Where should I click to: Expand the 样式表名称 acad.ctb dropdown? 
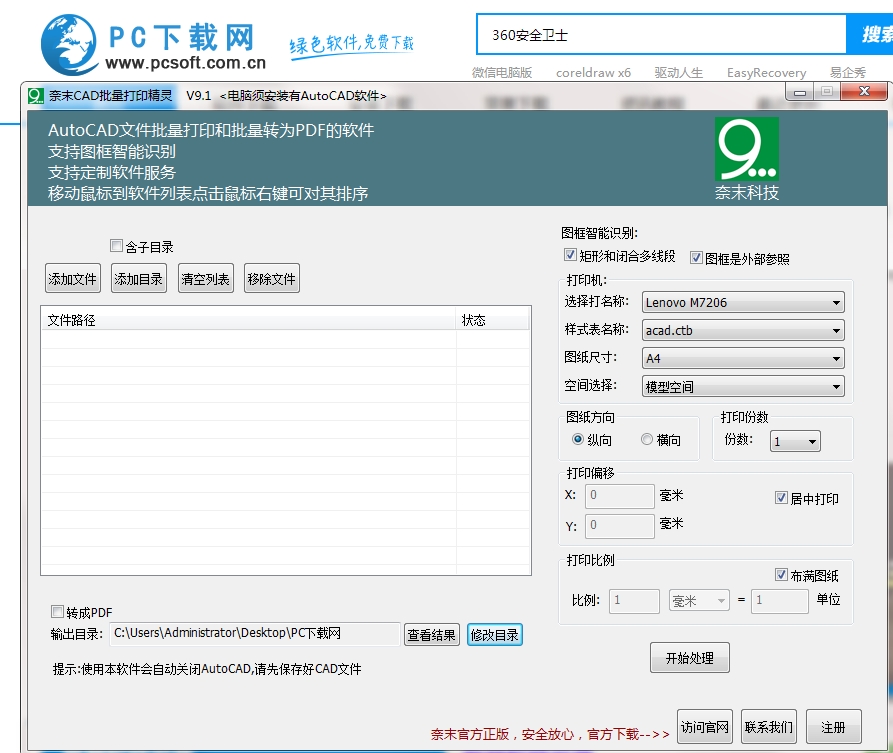[x=743, y=330]
